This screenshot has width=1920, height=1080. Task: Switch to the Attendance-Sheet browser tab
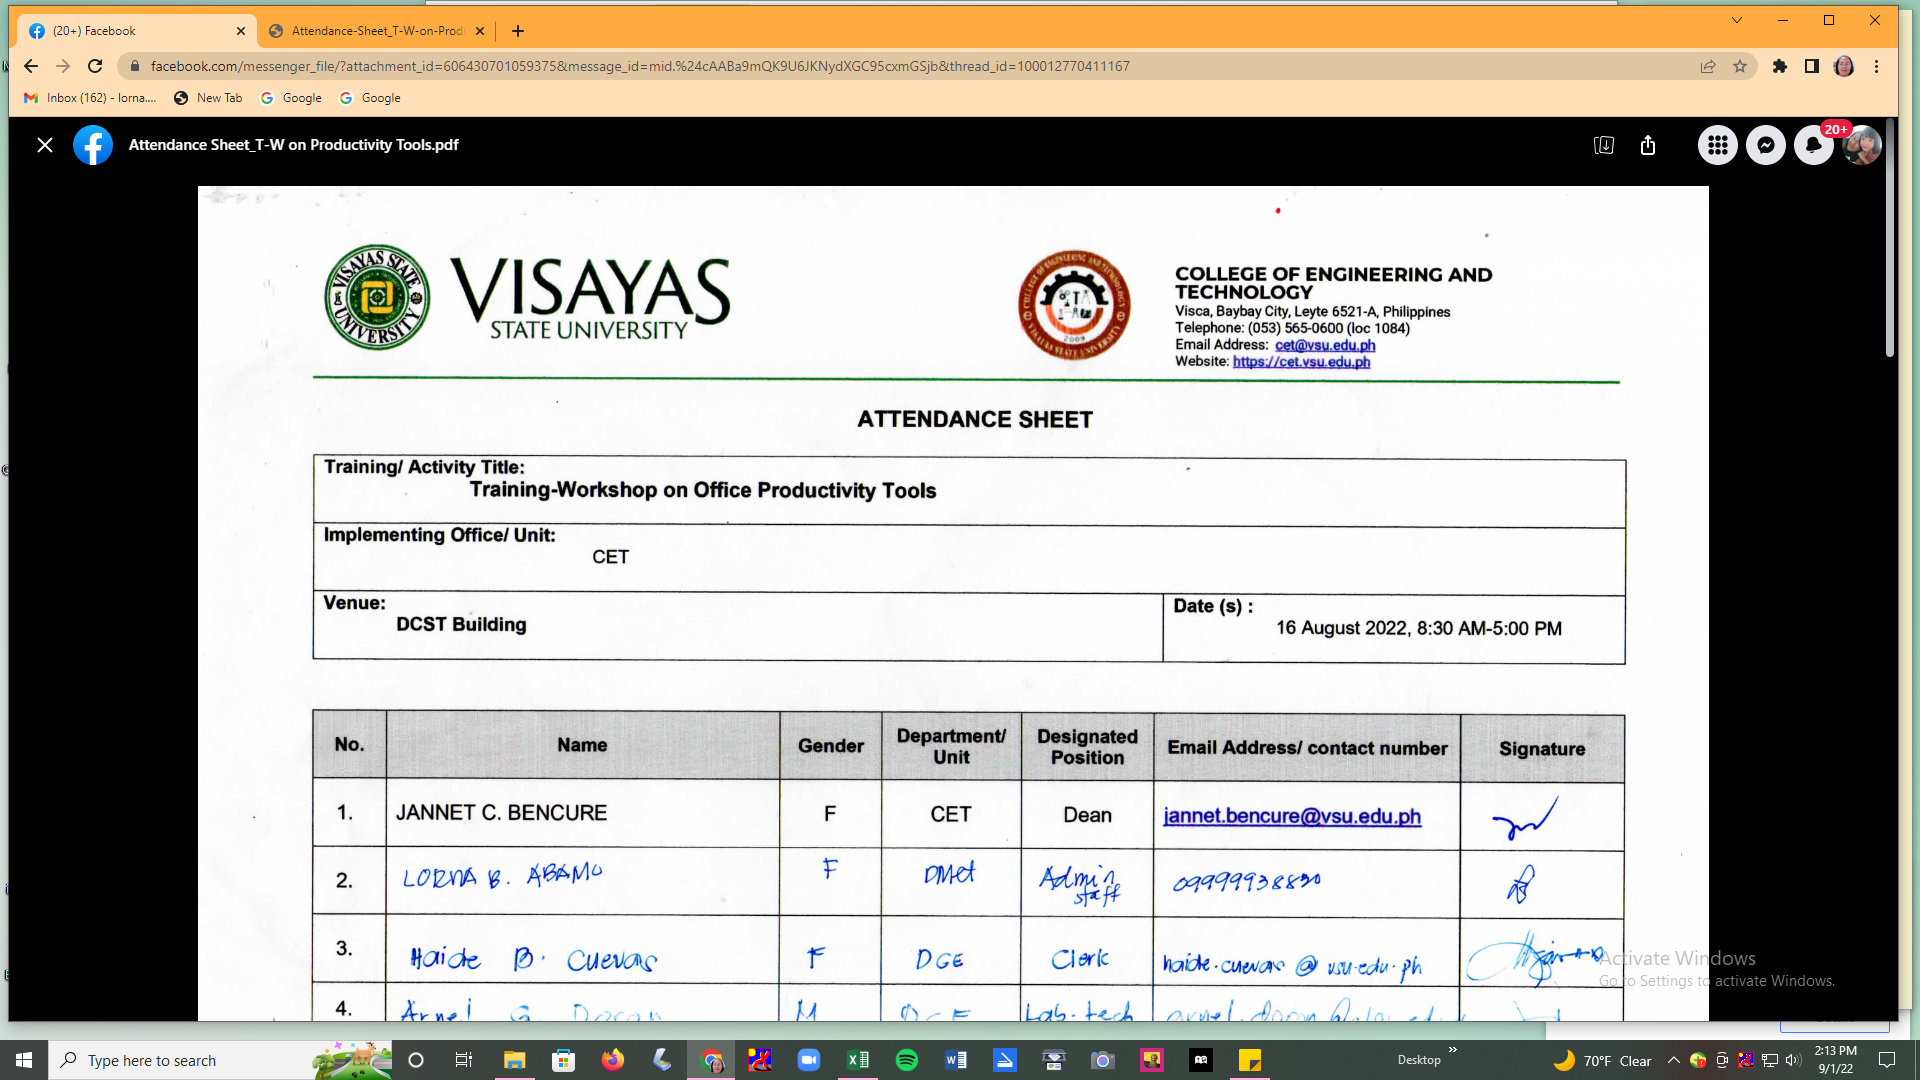pyautogui.click(x=377, y=31)
